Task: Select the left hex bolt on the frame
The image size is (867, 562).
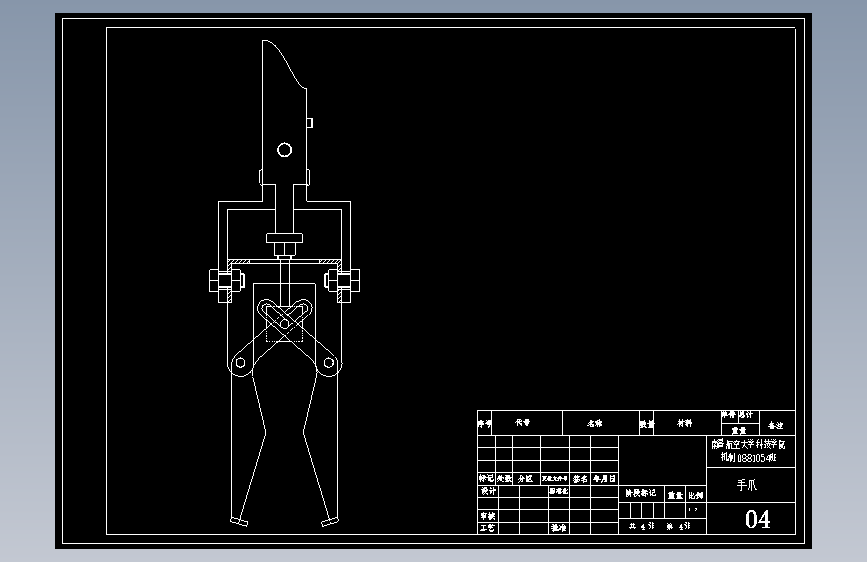Action: [x=226, y=282]
